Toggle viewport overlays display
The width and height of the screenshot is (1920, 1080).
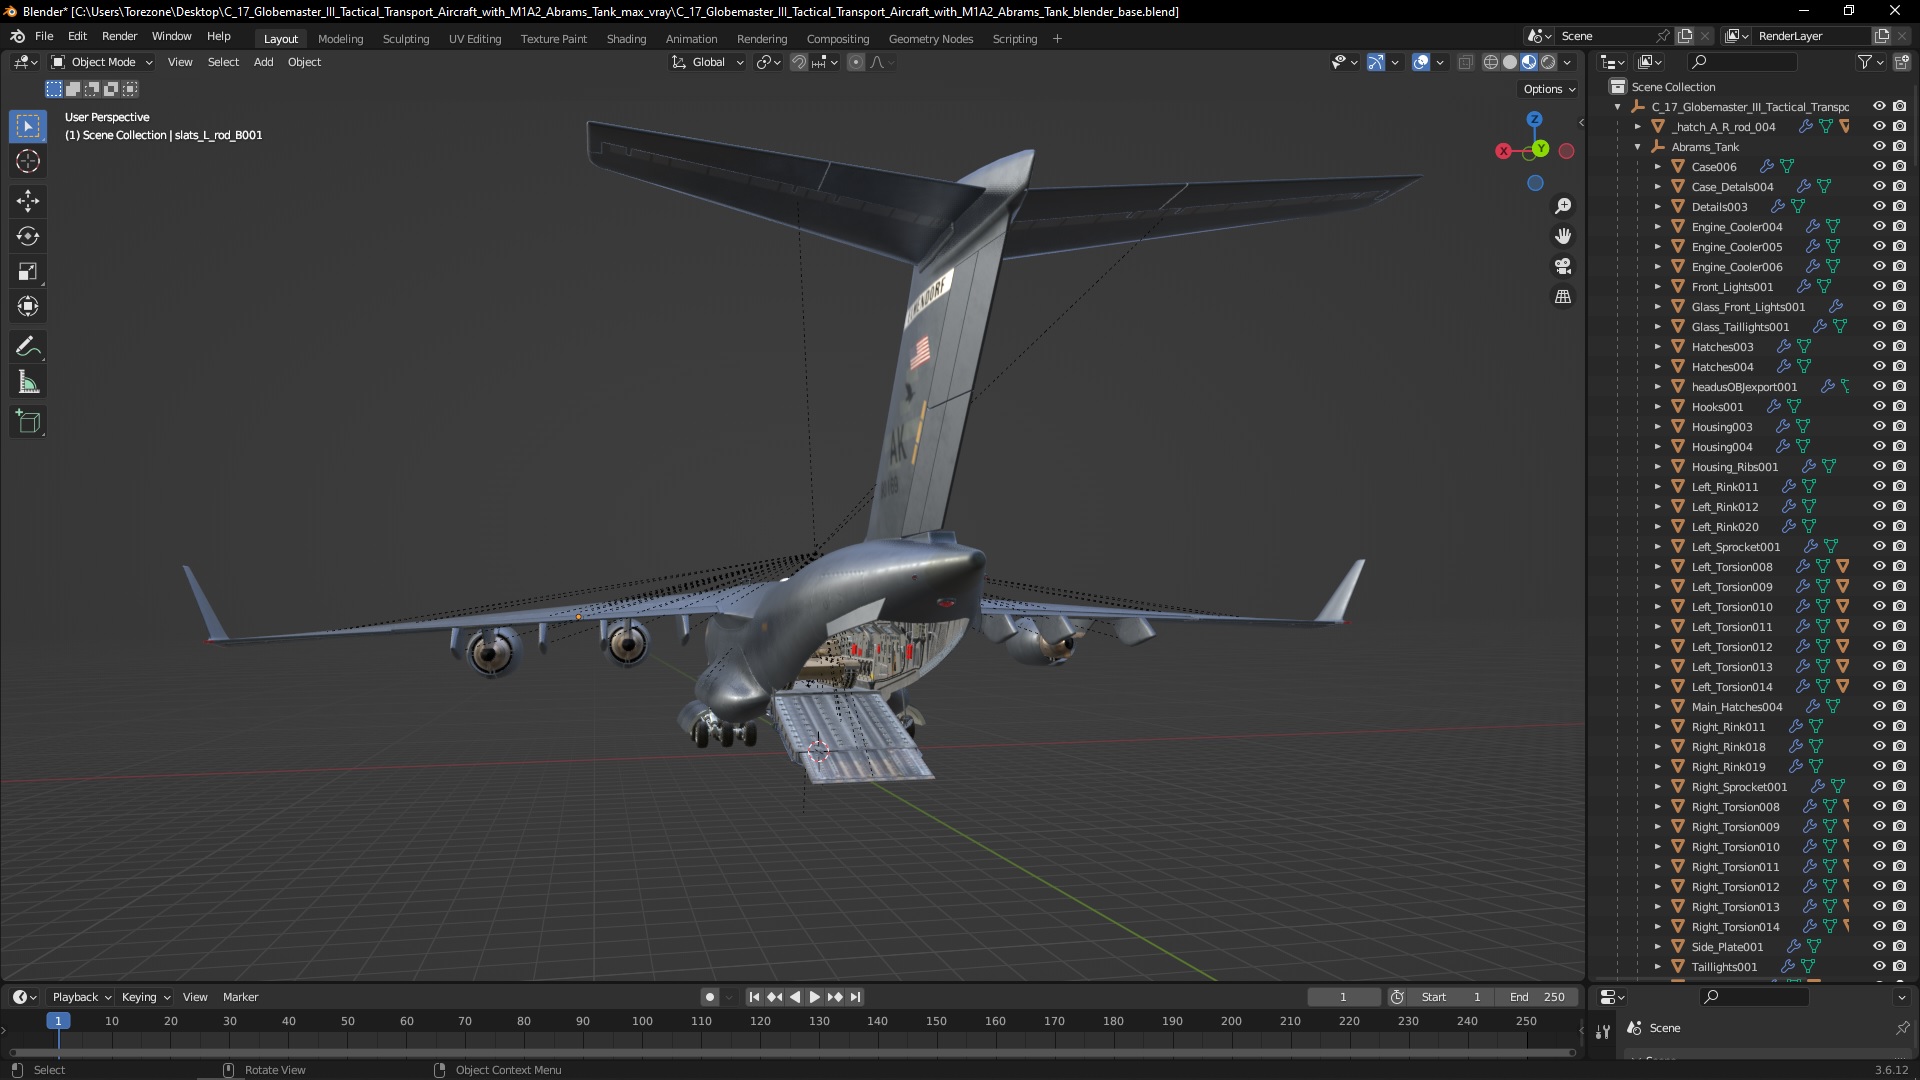tap(1421, 62)
